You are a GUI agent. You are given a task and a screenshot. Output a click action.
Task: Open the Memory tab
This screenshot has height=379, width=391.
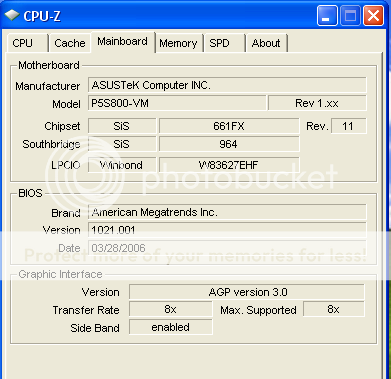tap(178, 43)
